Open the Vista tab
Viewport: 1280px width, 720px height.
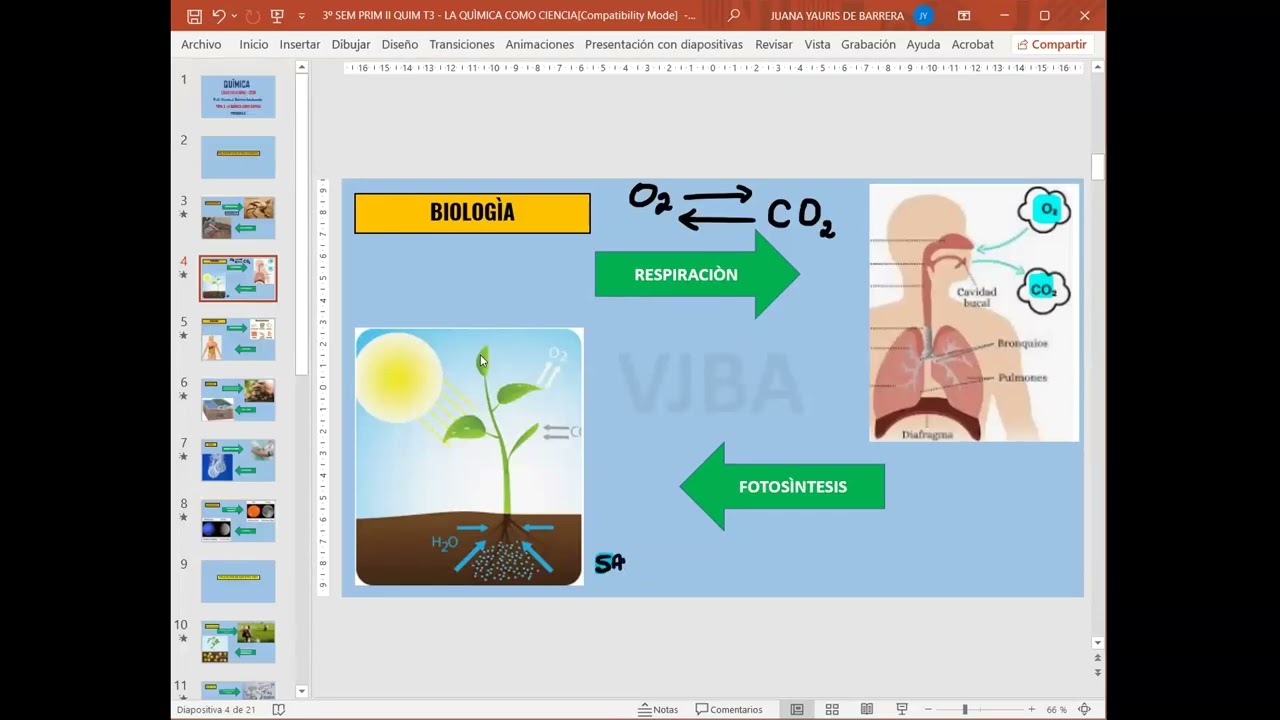point(818,45)
